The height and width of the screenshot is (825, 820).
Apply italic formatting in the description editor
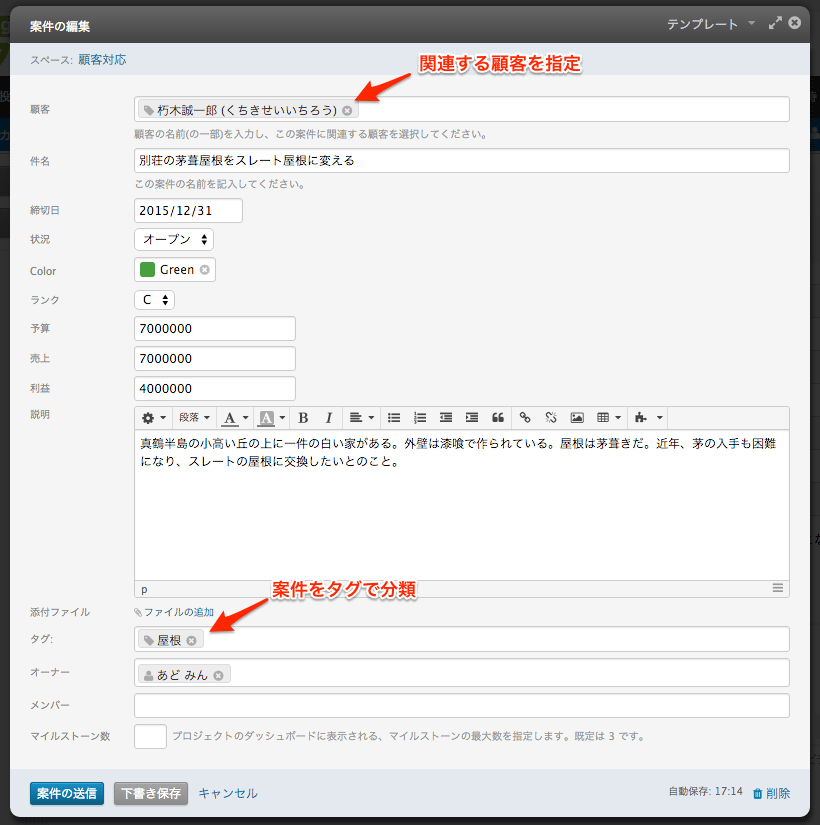coord(327,417)
